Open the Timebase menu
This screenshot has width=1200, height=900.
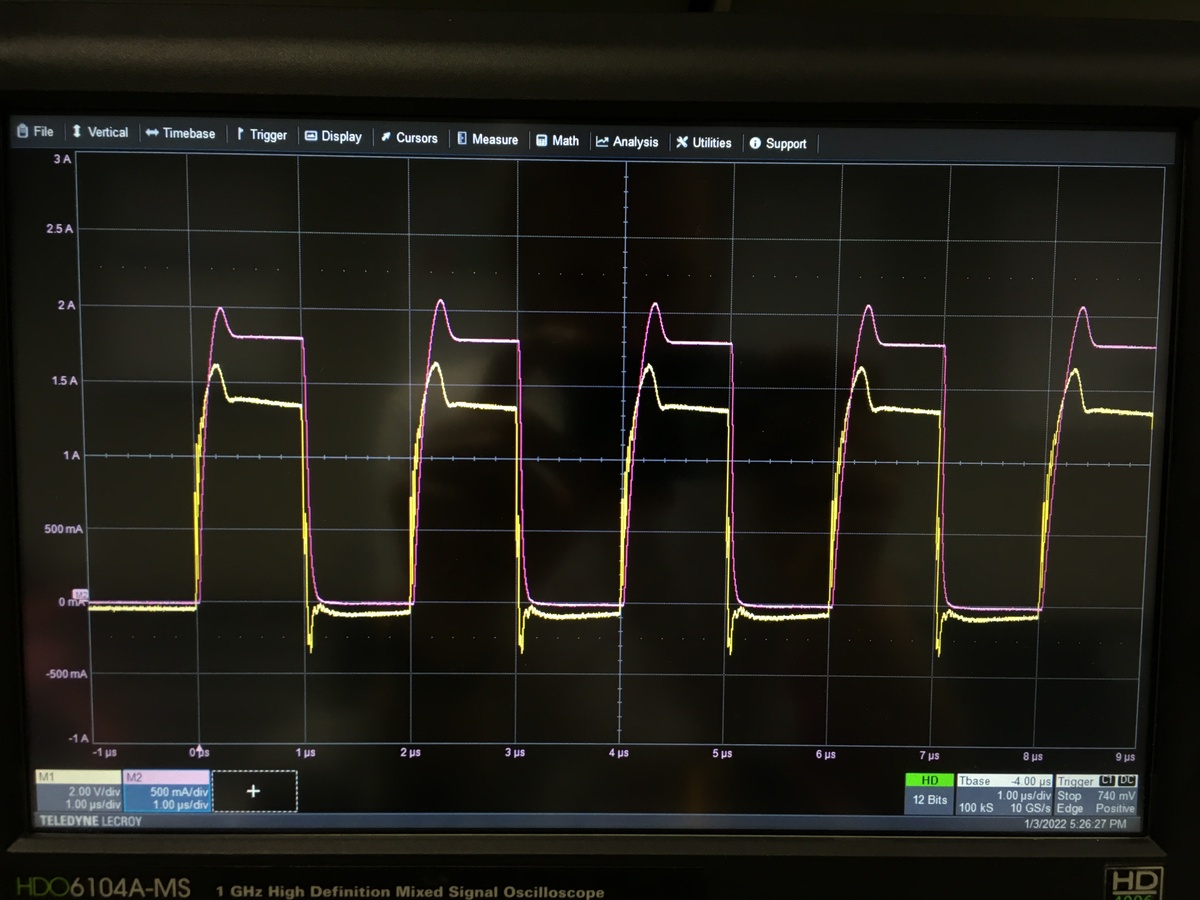pyautogui.click(x=180, y=133)
